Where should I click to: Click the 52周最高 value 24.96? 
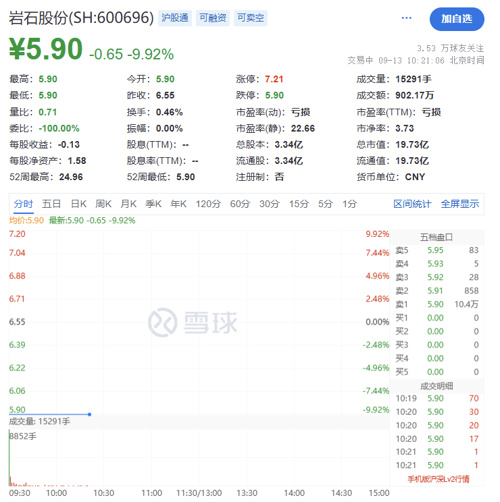[71, 177]
